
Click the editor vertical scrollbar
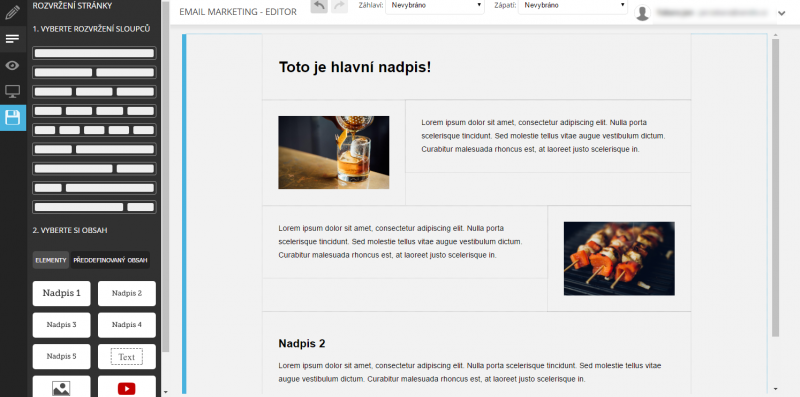tap(776, 188)
